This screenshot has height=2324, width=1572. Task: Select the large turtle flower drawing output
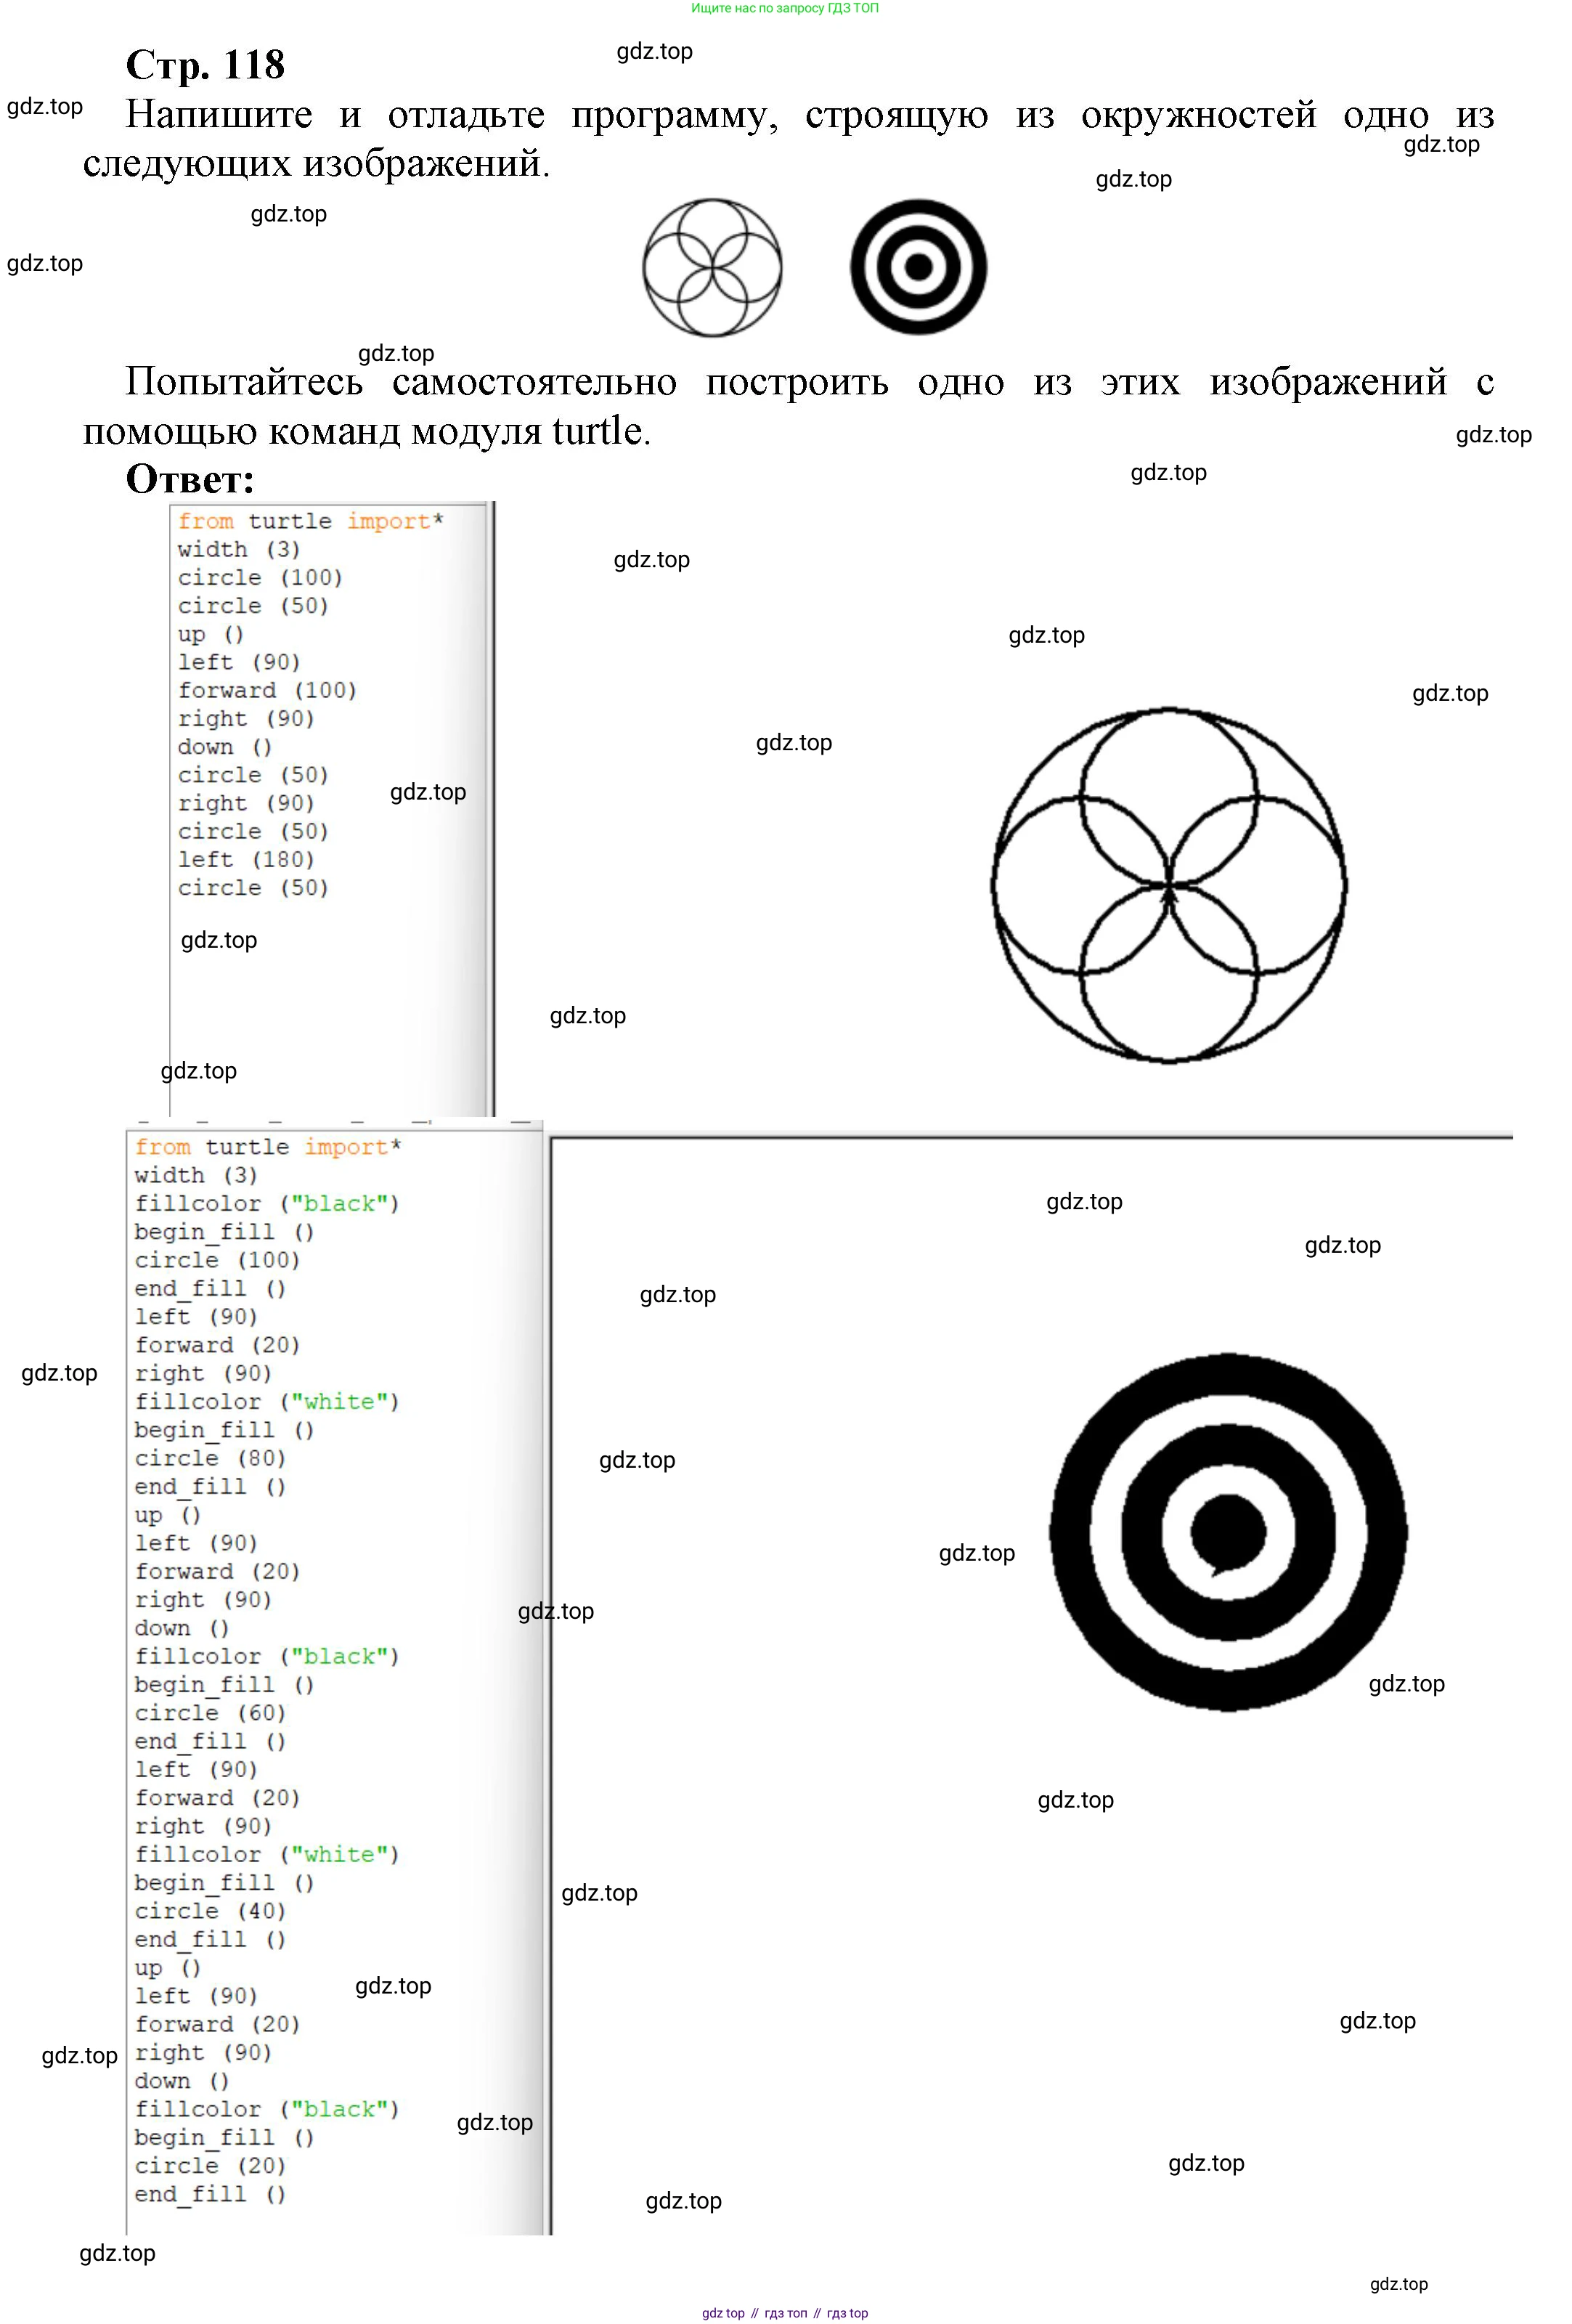click(x=1168, y=885)
